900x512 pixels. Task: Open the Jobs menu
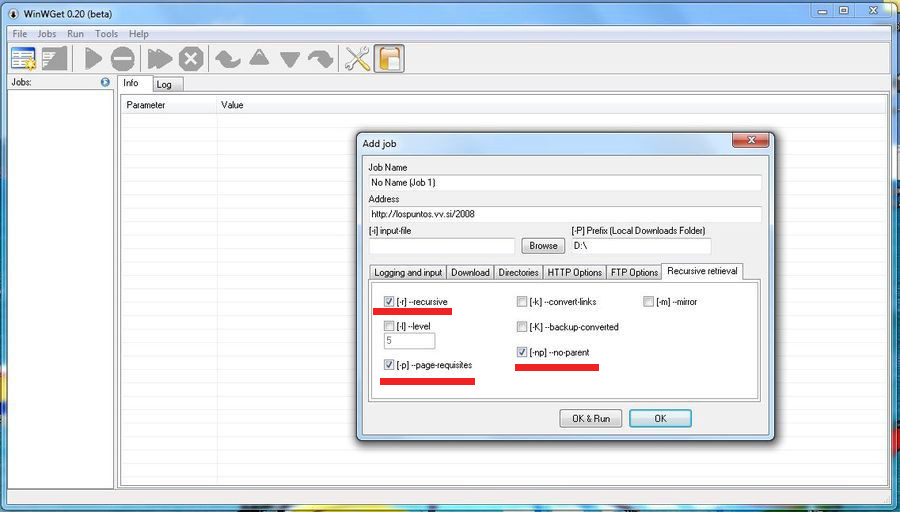pyautogui.click(x=46, y=34)
